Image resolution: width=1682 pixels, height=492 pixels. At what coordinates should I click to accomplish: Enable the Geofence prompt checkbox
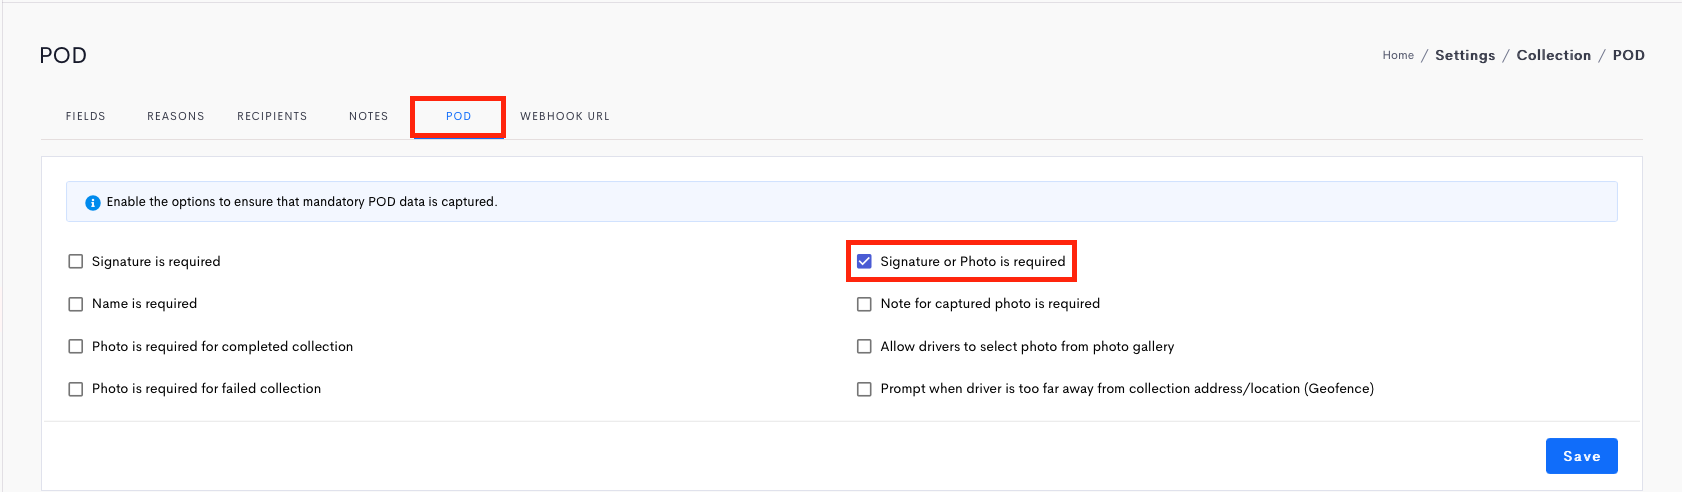(x=864, y=389)
